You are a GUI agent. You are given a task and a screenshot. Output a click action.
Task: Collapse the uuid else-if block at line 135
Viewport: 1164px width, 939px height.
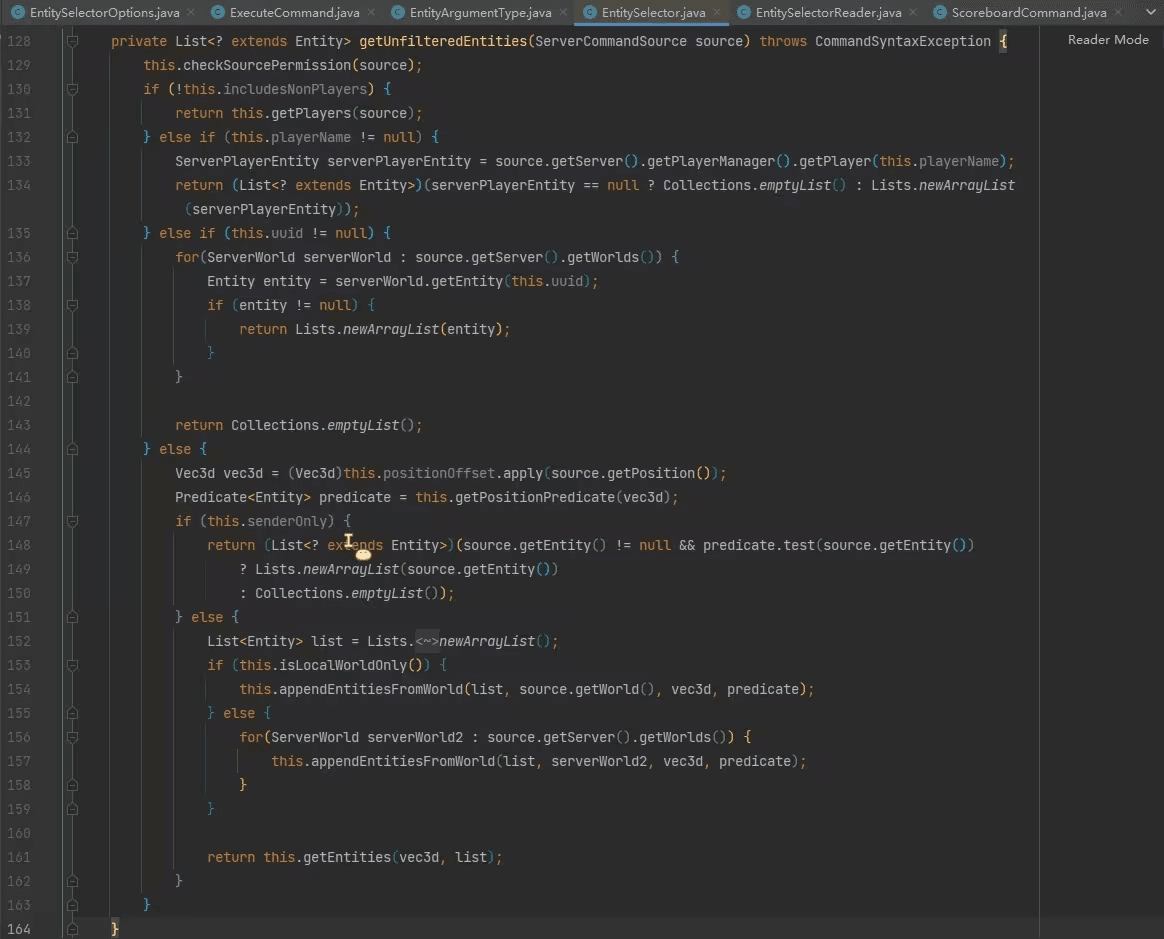click(72, 233)
